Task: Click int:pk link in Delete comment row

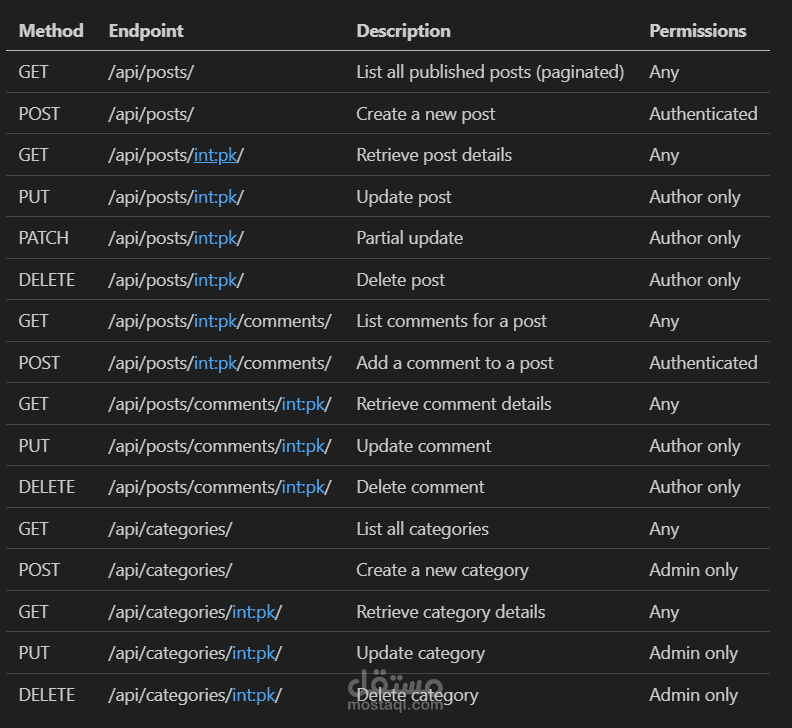Action: (303, 488)
